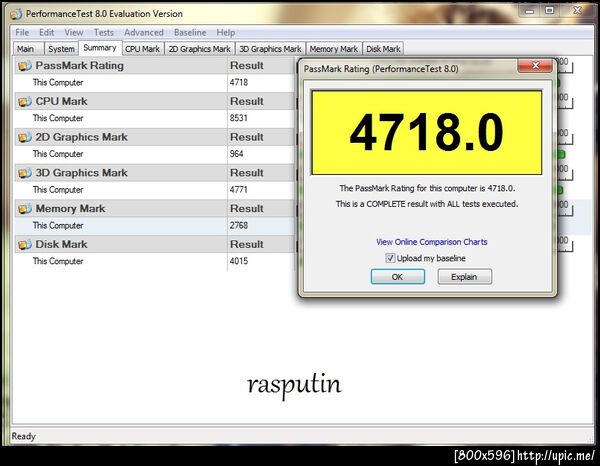Click the 3D Graphics Mark row icon

(x=24, y=173)
